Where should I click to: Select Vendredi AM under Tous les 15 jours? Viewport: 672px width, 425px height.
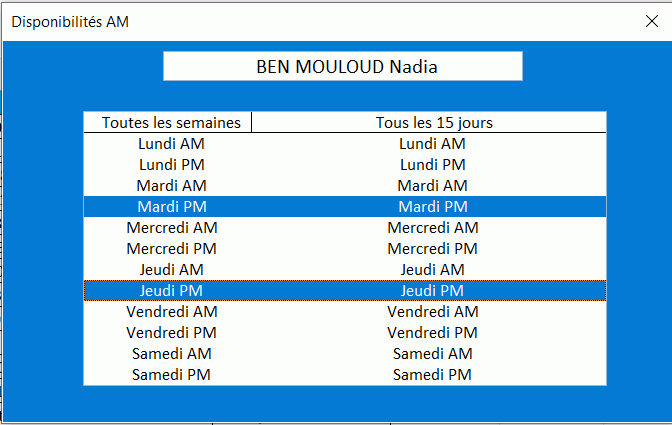point(433,311)
